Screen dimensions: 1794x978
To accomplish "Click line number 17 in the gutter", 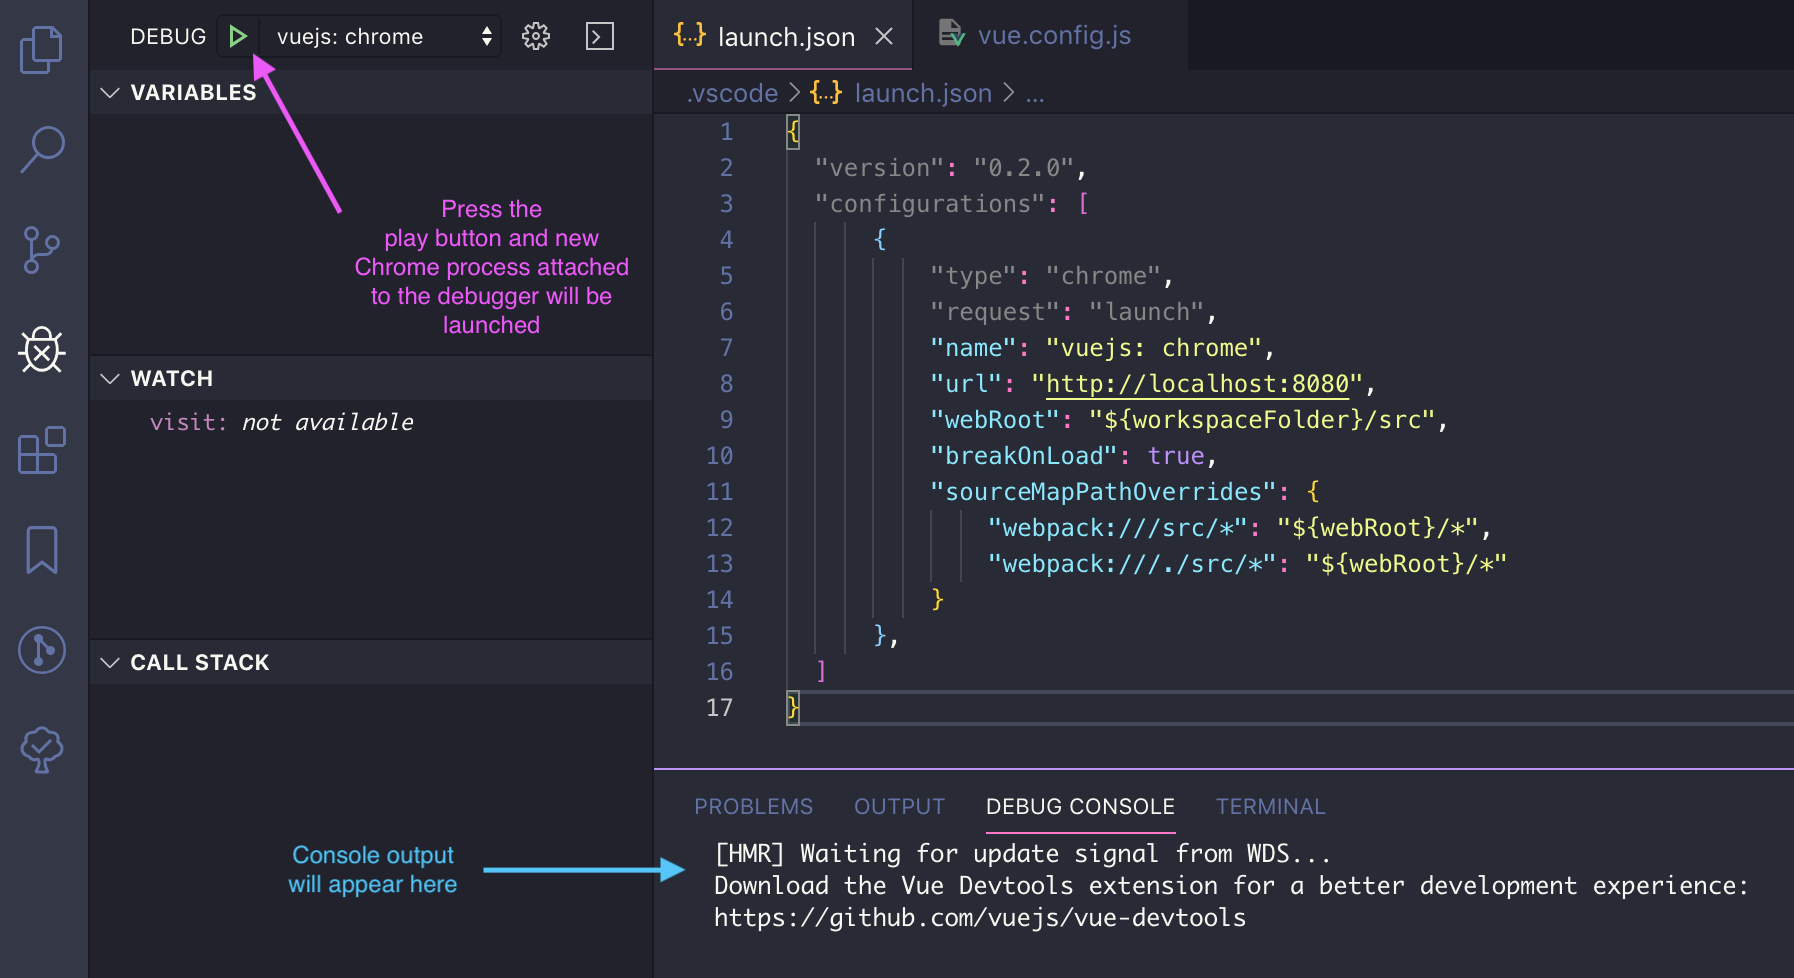I will [719, 708].
